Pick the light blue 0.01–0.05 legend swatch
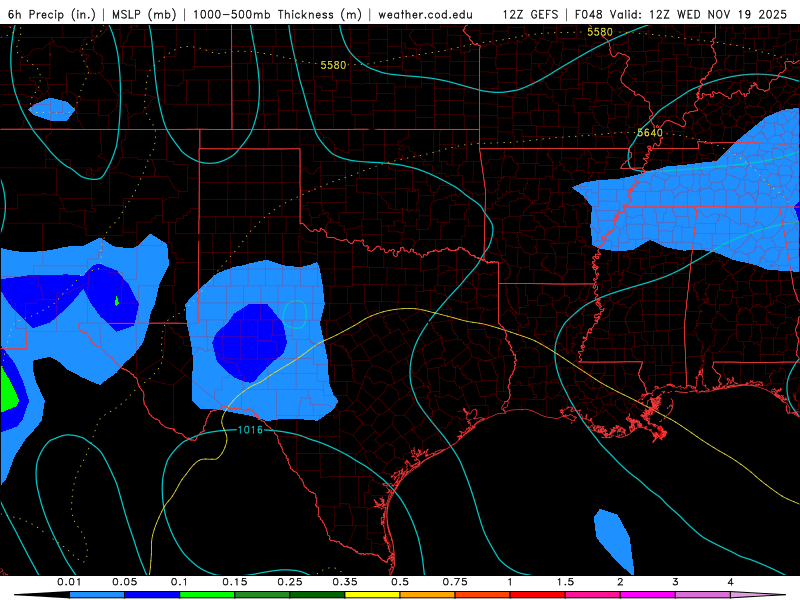Screen dimensions: 800x600 point(97,595)
